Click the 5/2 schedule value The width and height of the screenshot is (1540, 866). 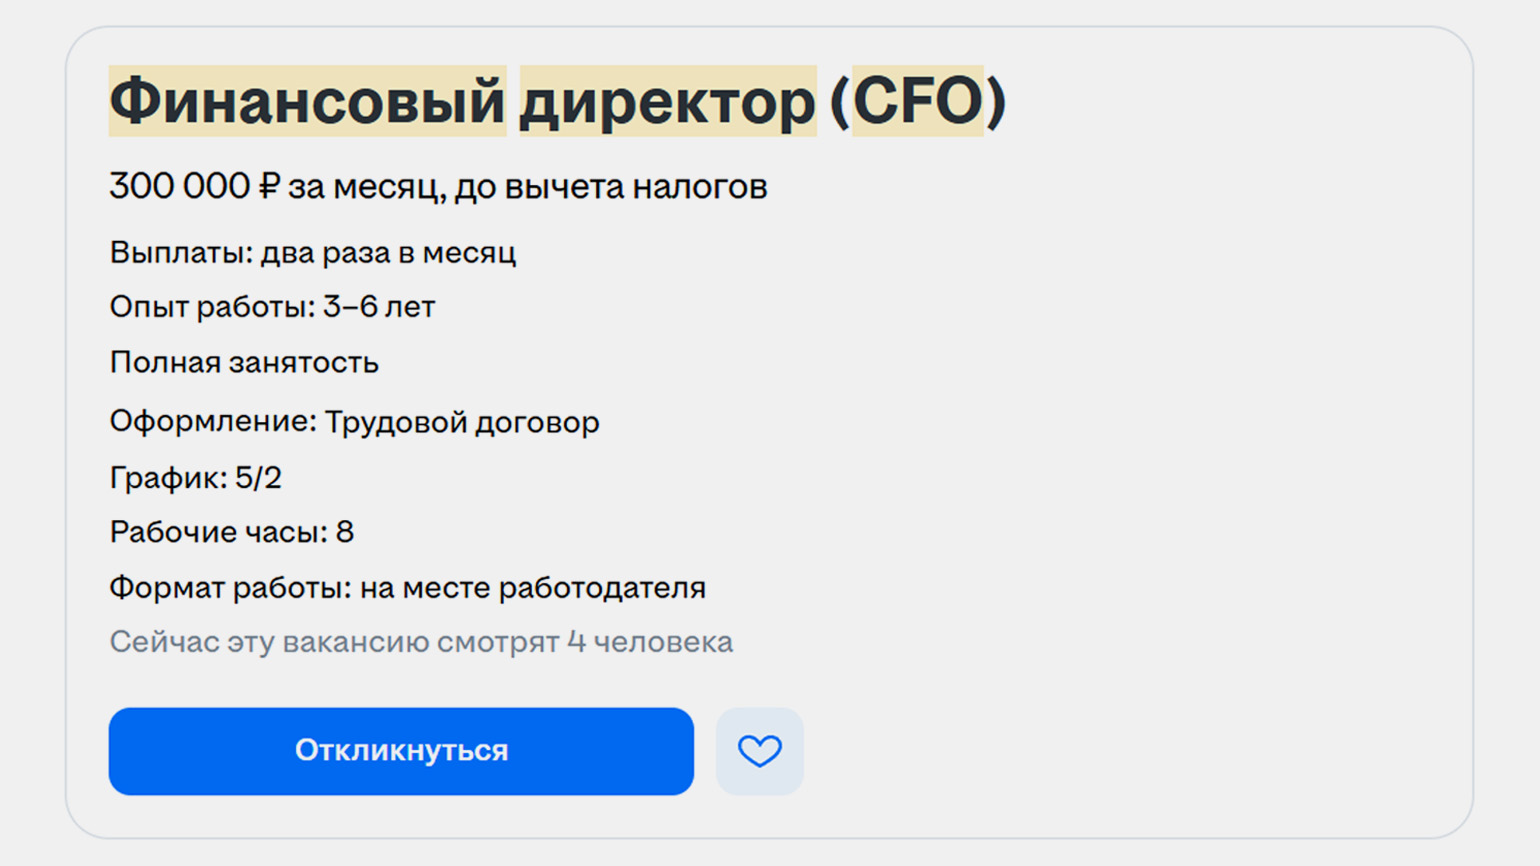click(258, 478)
